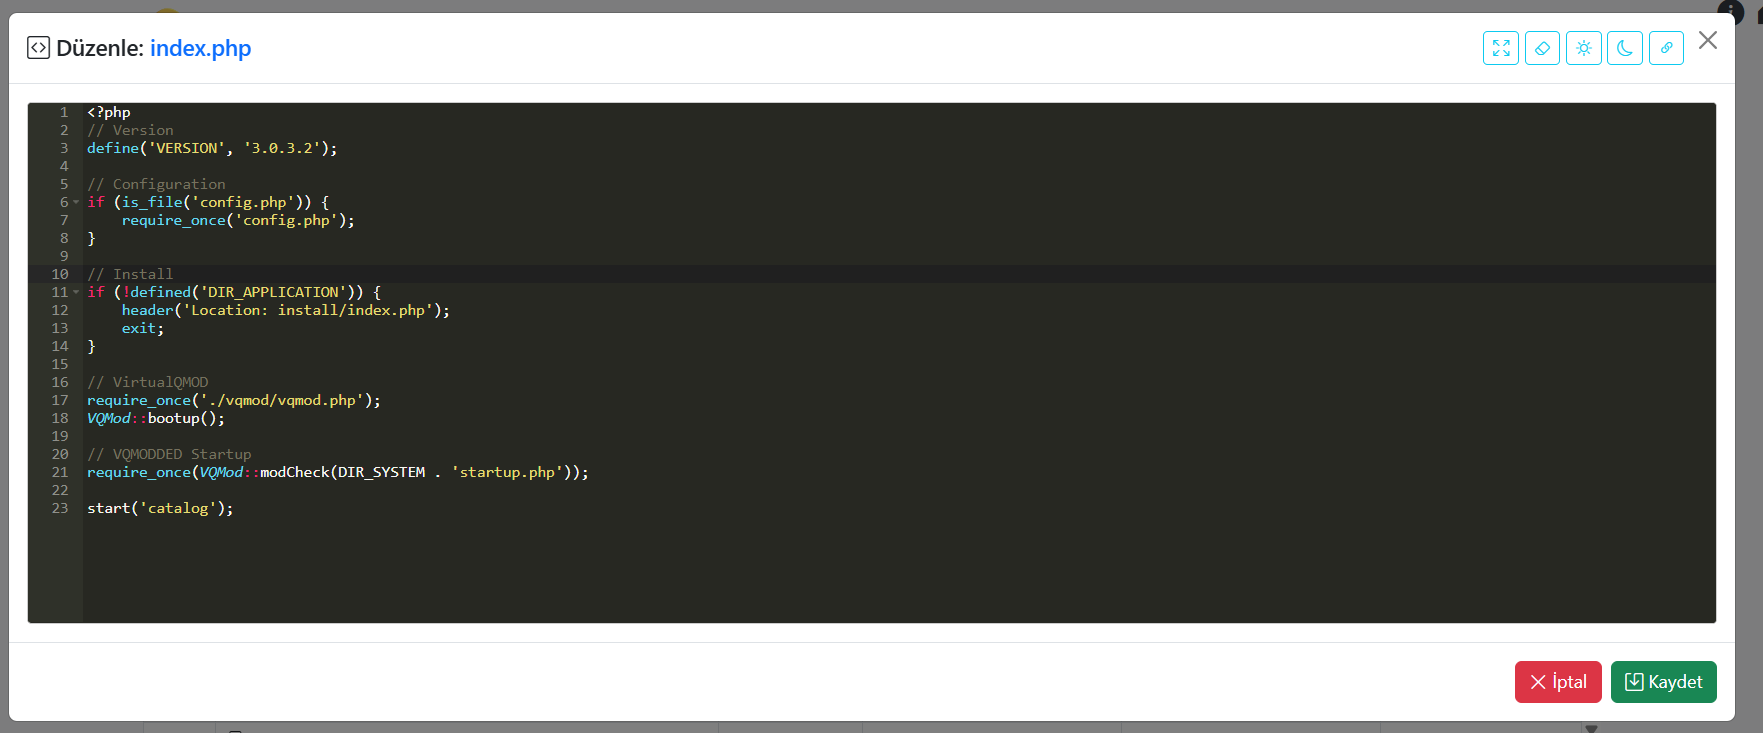Click line number 23 in gutter
1763x733 pixels.
pyautogui.click(x=60, y=508)
